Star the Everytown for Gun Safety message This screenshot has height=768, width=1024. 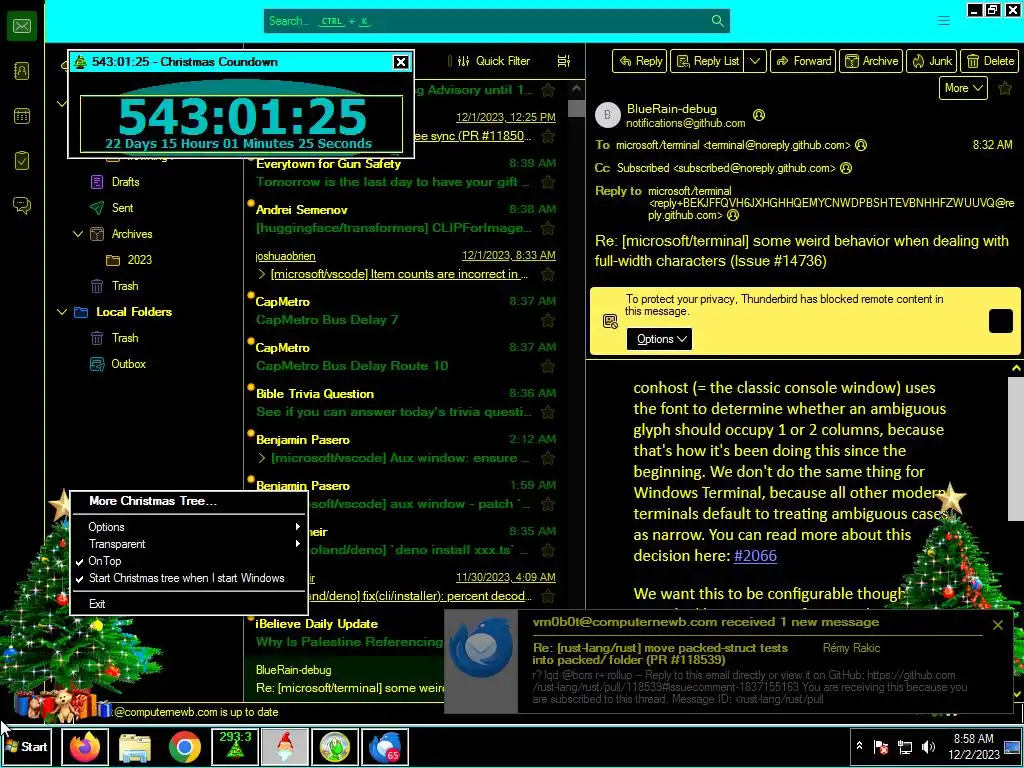548,182
